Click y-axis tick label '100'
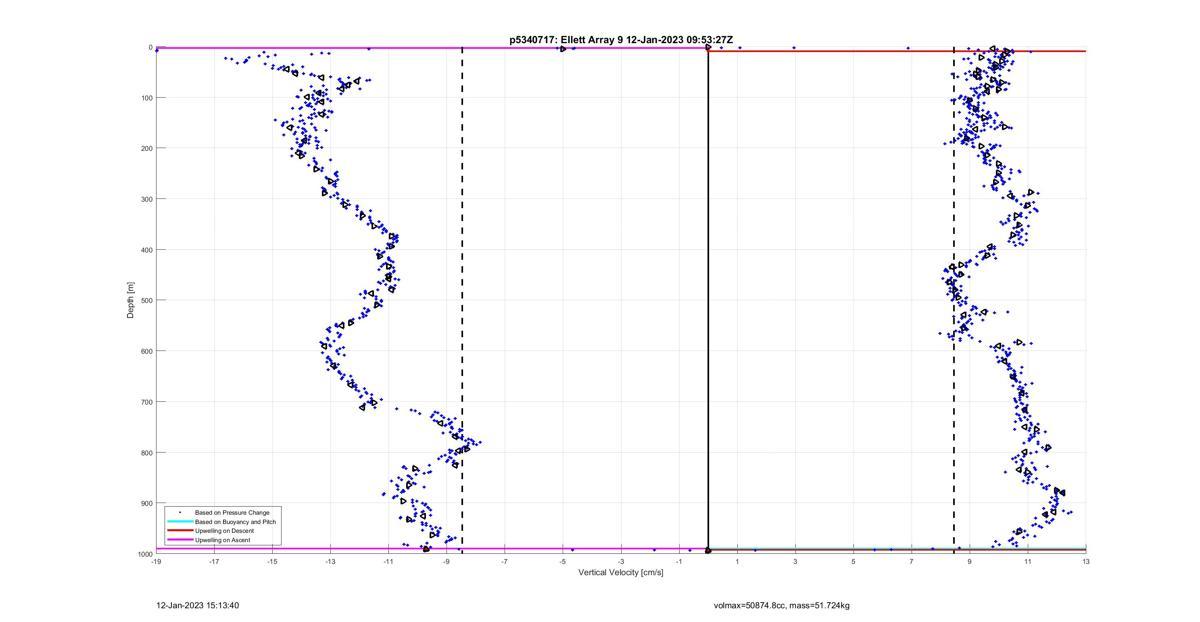This screenshot has width=1200, height=622. (x=145, y=98)
